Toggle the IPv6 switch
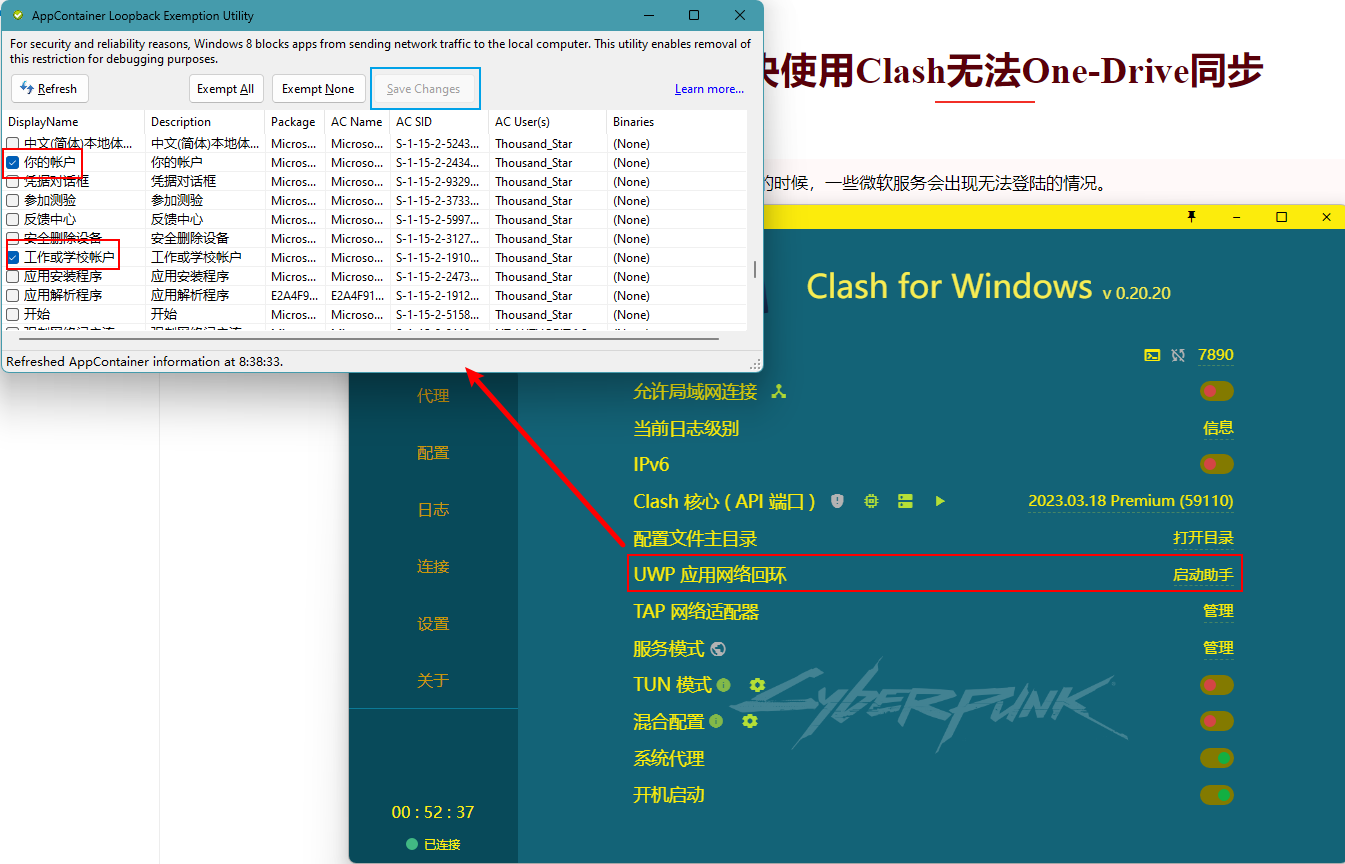 (x=1217, y=464)
